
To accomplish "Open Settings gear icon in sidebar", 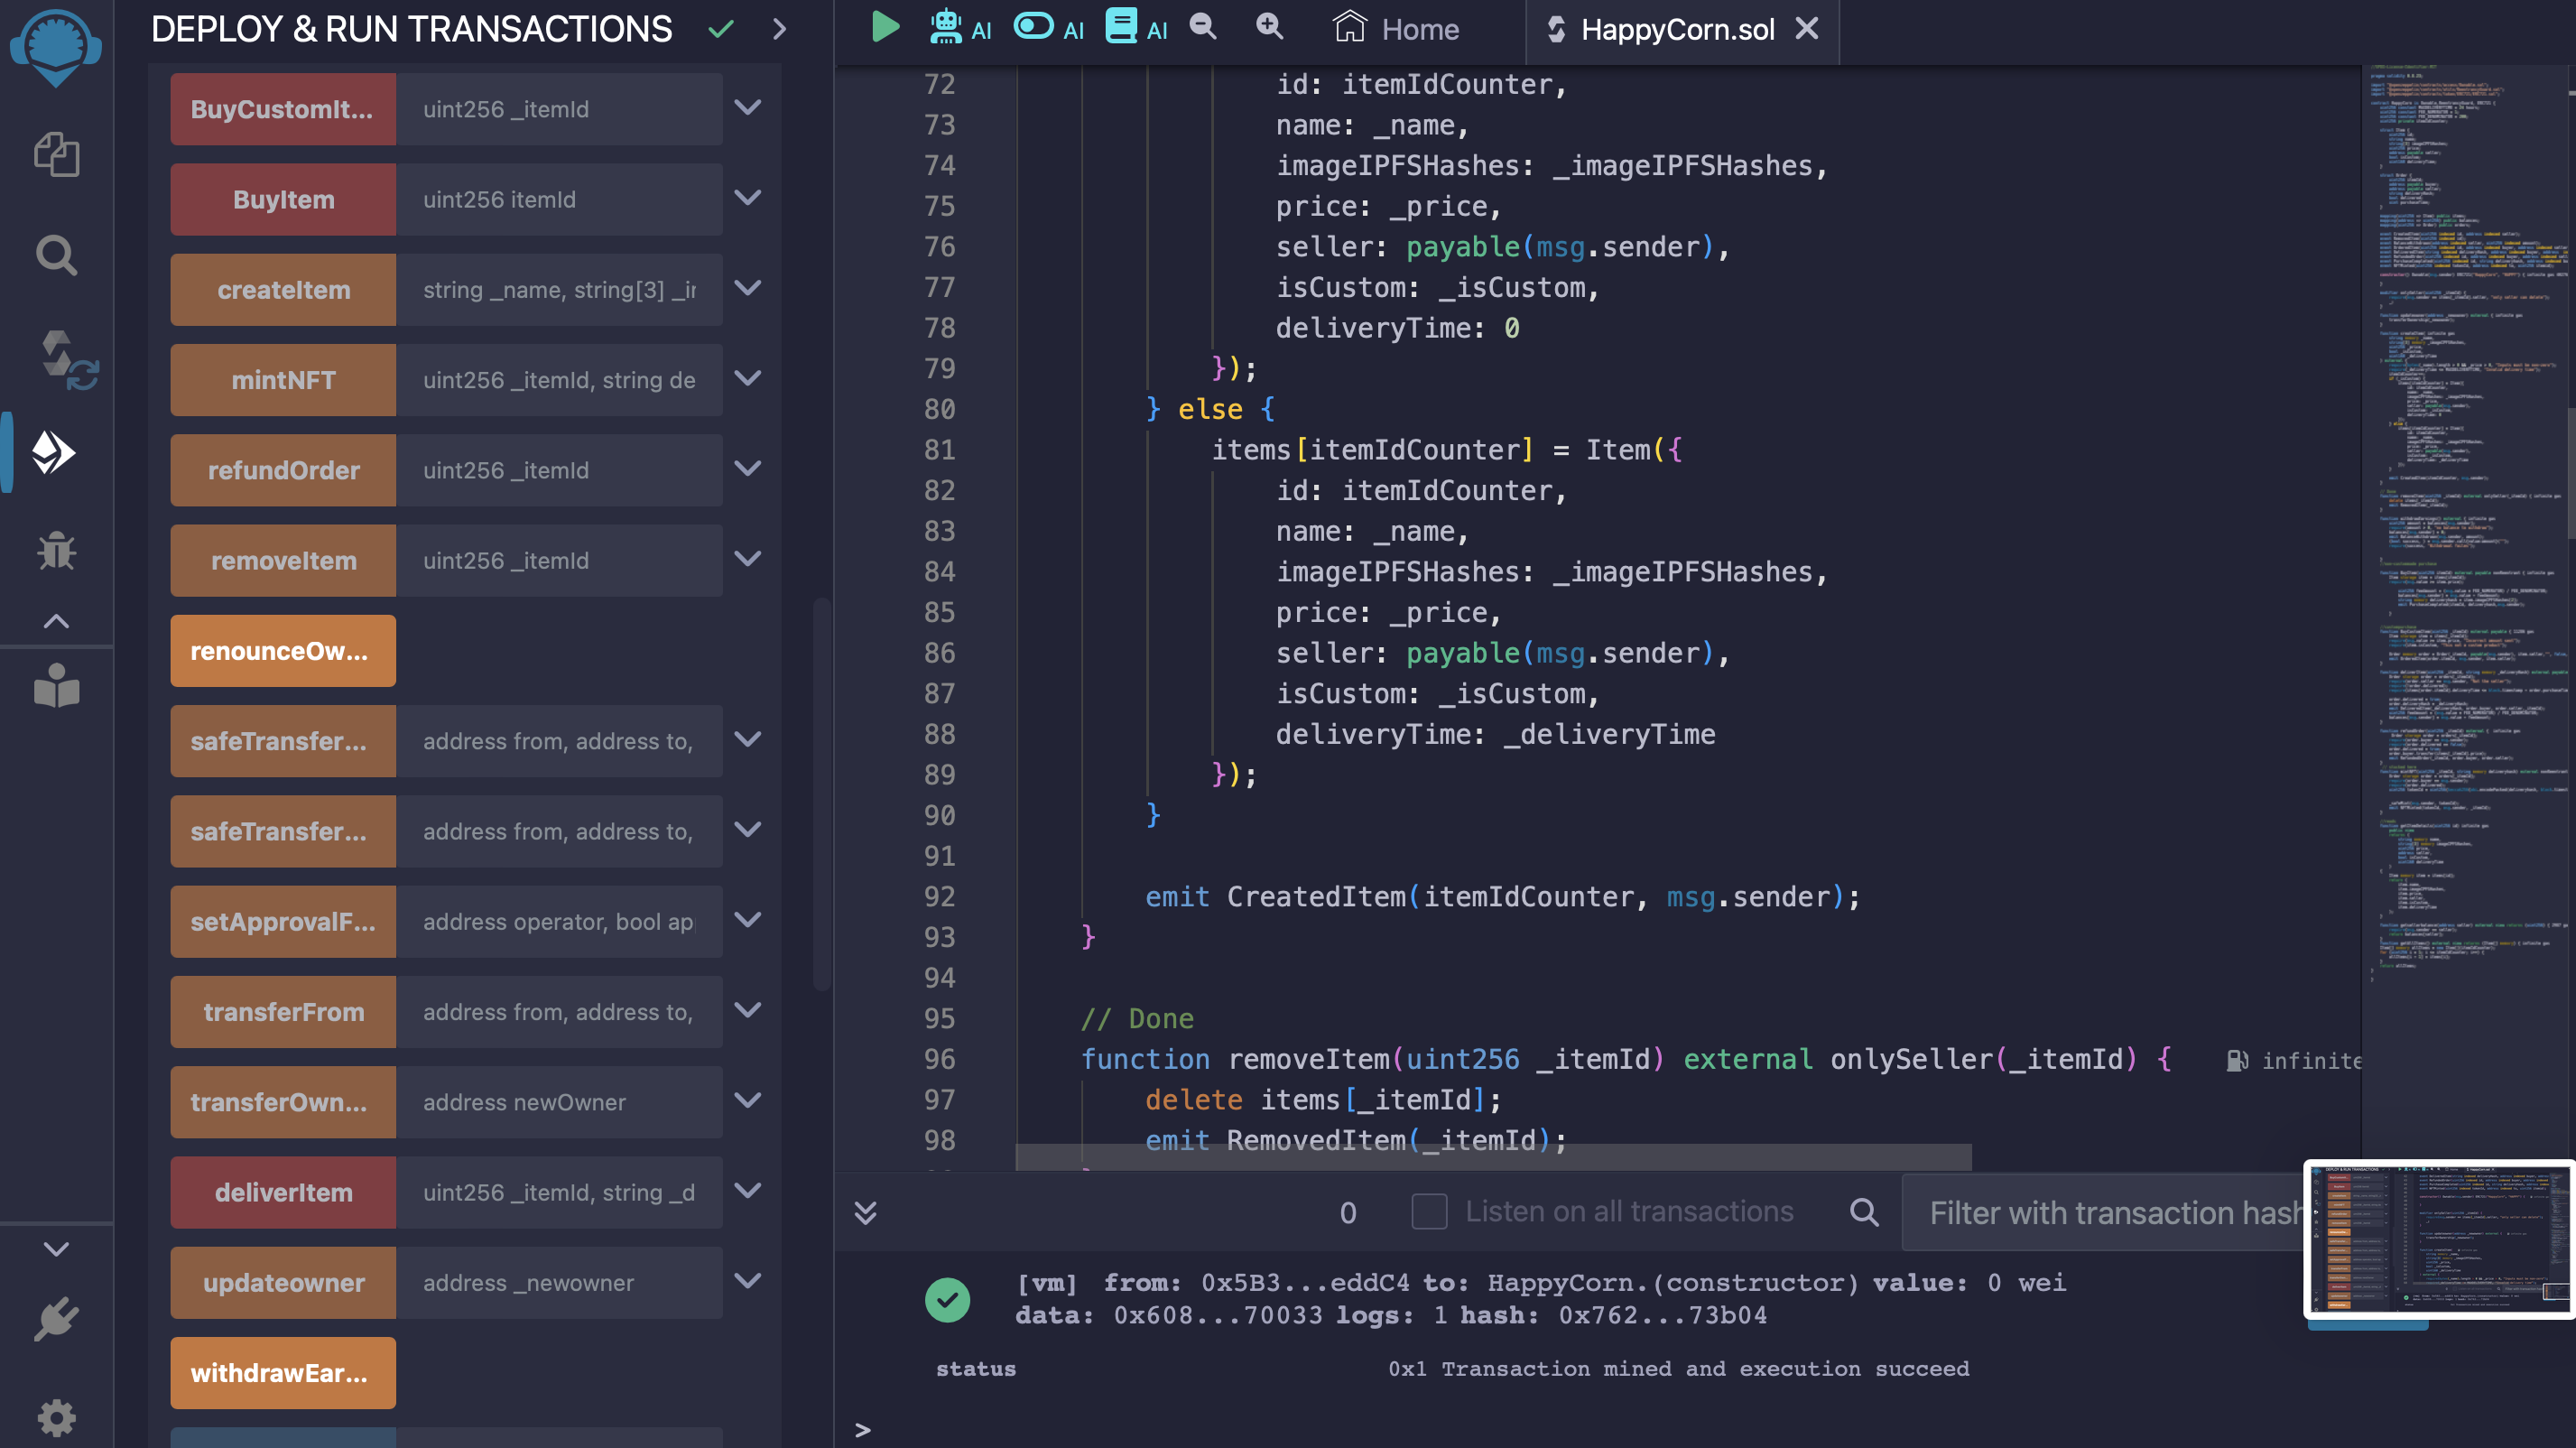I will coord(56,1416).
